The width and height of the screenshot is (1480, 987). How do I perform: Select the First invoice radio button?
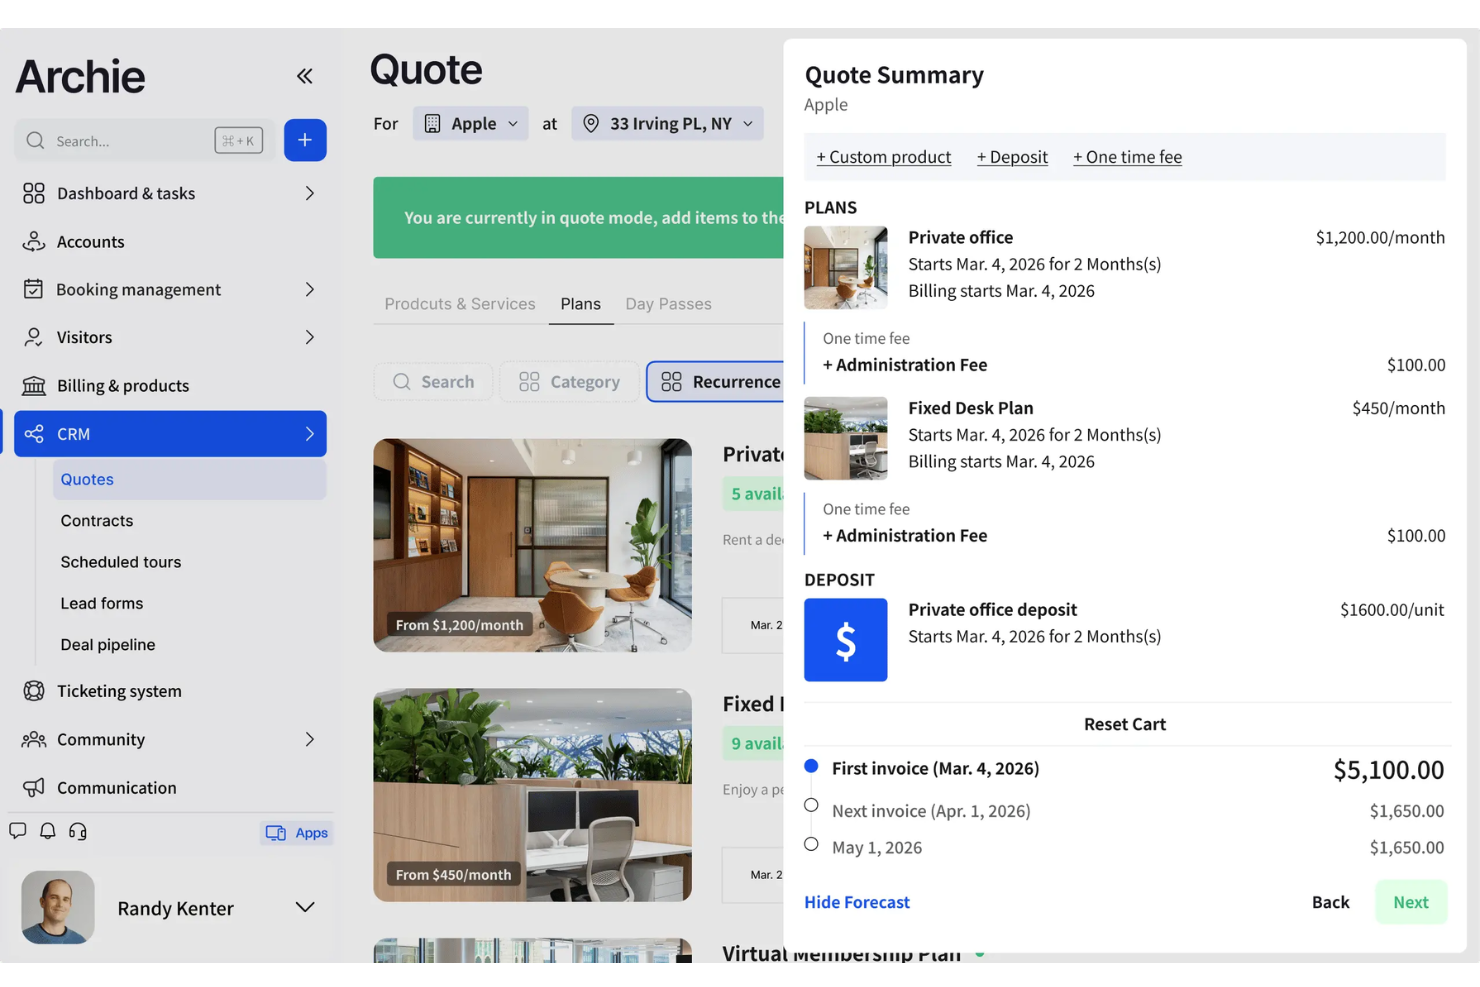pos(811,766)
